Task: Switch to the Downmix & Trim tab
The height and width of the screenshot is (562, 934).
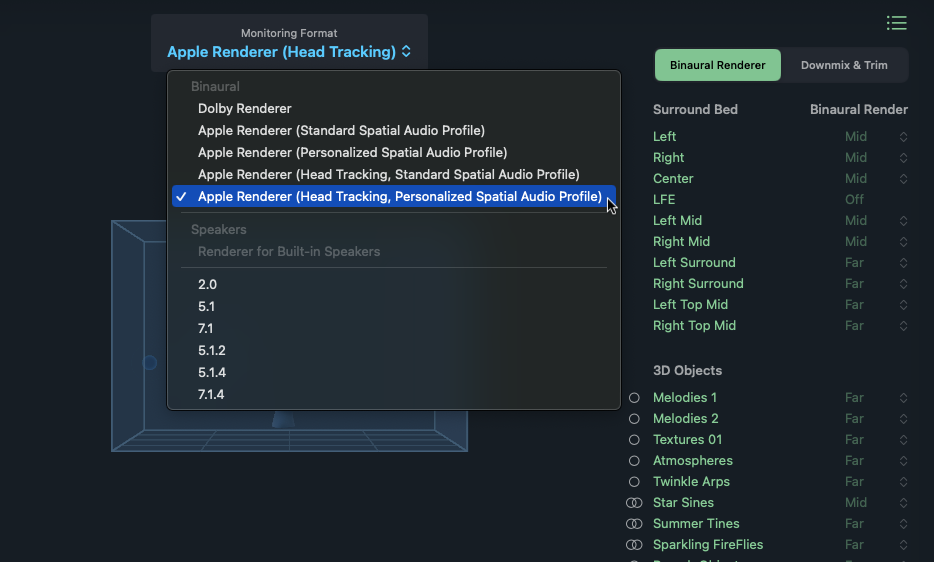Action: (844, 66)
